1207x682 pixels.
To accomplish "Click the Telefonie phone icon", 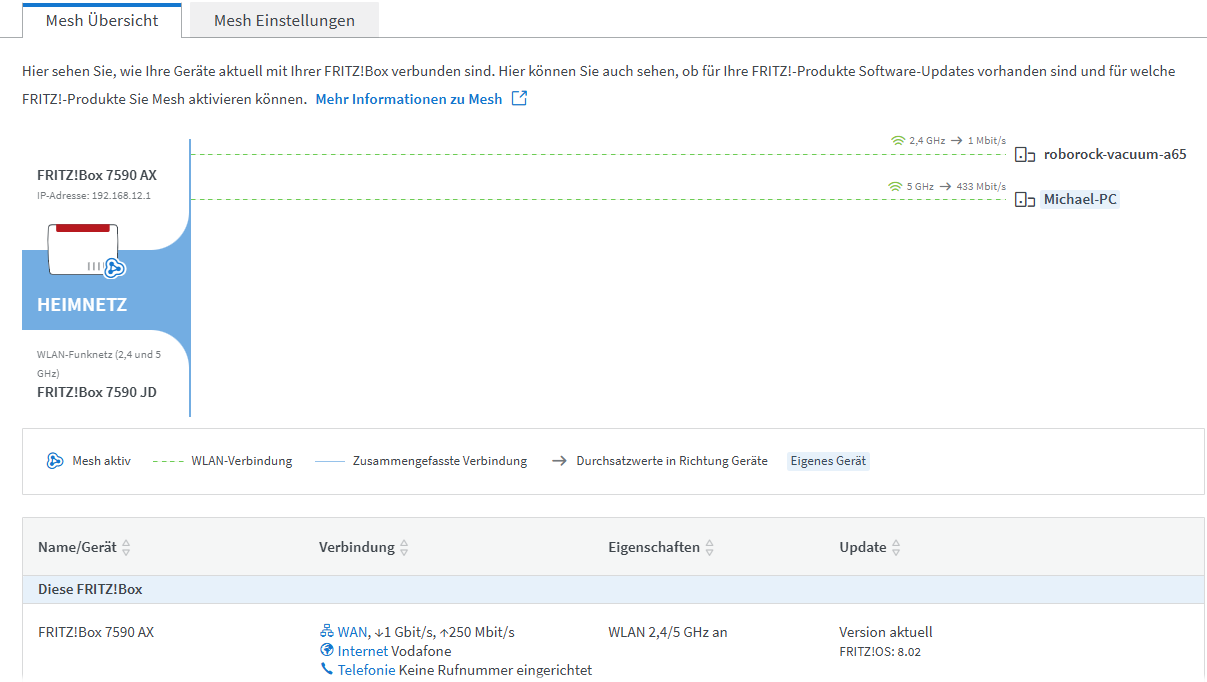I will click(x=327, y=670).
